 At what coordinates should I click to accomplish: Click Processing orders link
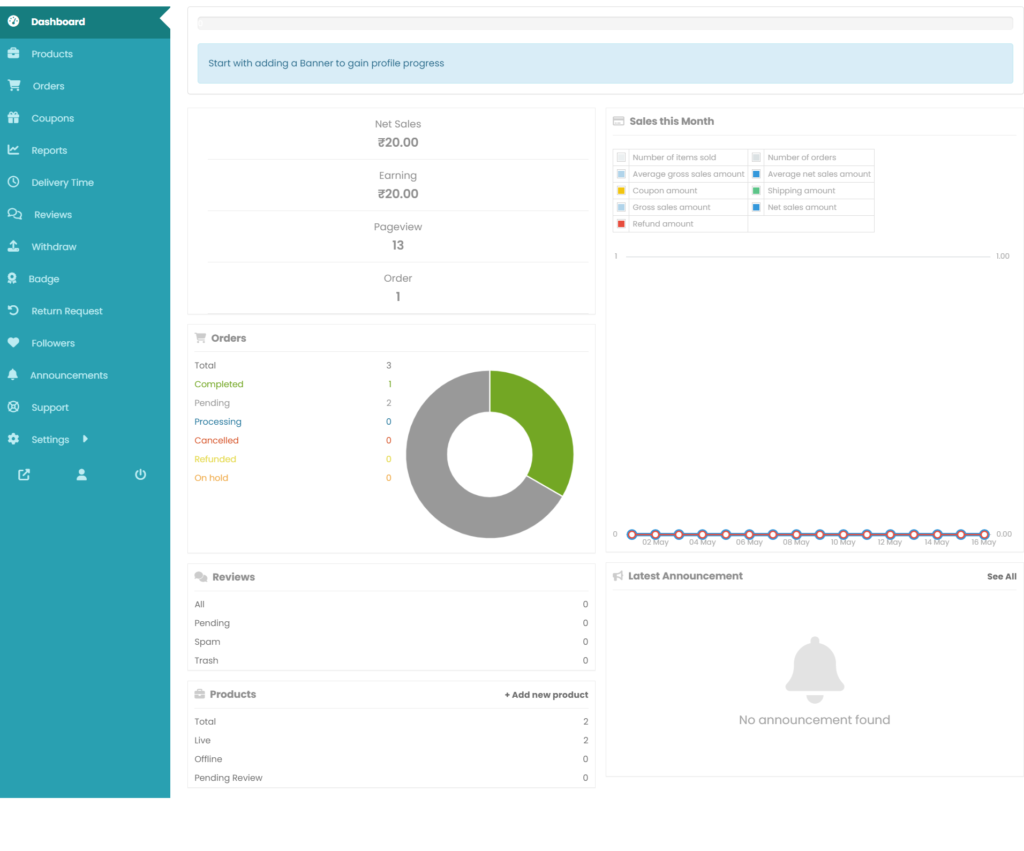[217, 422]
